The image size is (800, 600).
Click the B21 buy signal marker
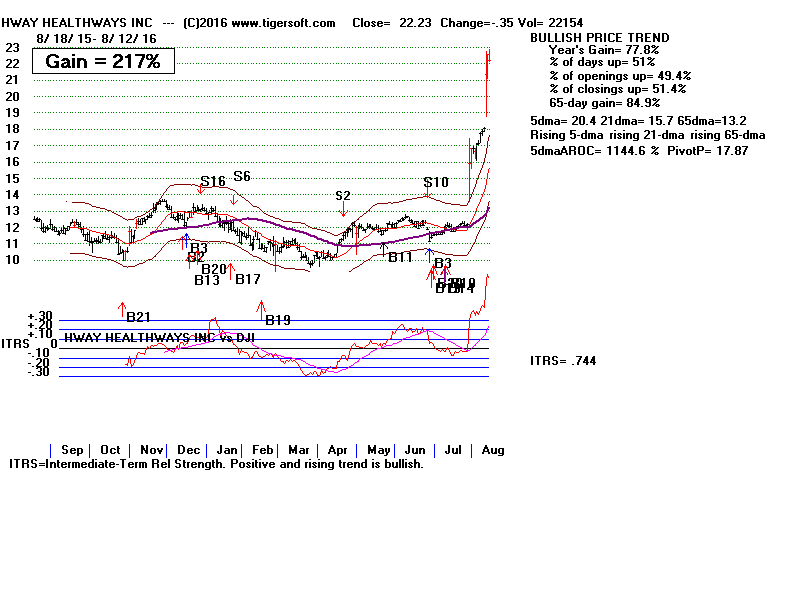pyautogui.click(x=137, y=317)
